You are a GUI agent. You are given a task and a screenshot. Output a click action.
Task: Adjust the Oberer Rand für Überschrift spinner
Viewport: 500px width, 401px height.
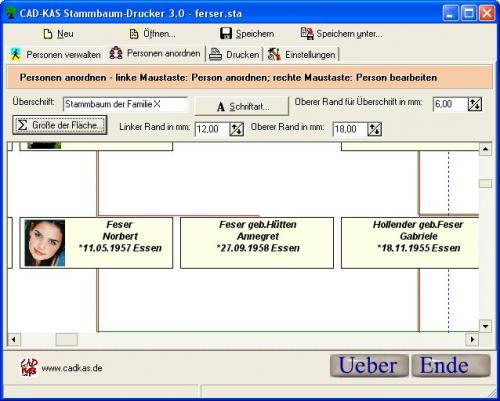475,104
